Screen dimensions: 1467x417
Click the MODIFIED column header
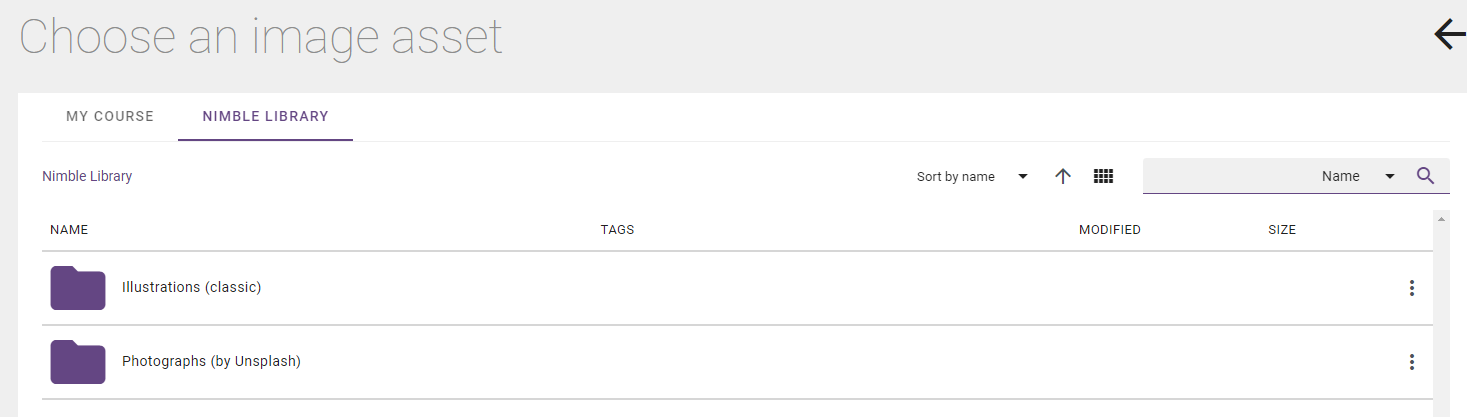pos(1110,230)
